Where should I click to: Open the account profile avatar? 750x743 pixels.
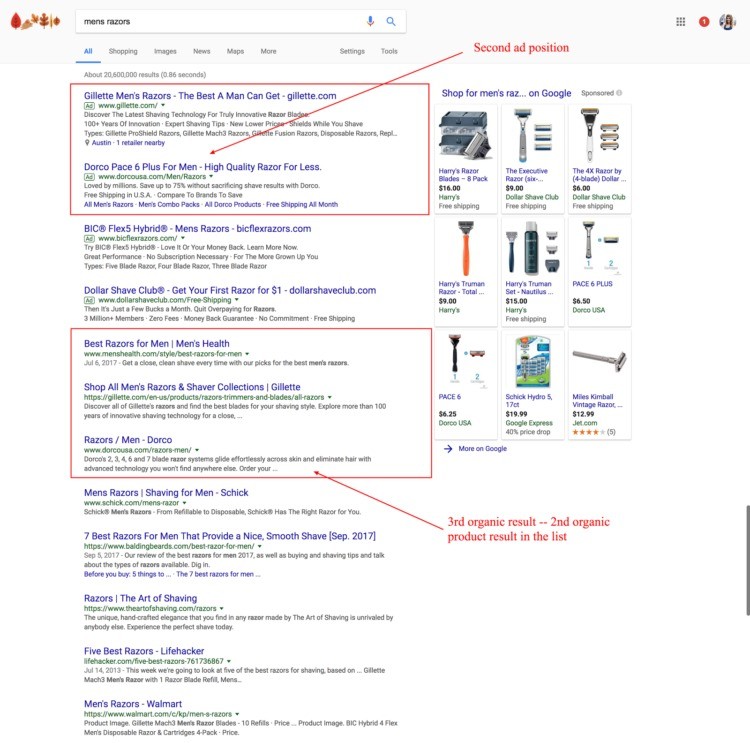point(727,21)
